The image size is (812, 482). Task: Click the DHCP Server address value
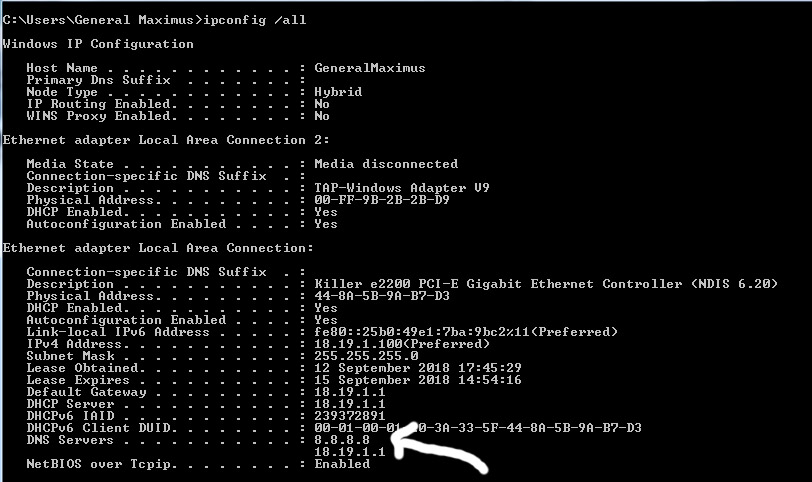point(350,404)
